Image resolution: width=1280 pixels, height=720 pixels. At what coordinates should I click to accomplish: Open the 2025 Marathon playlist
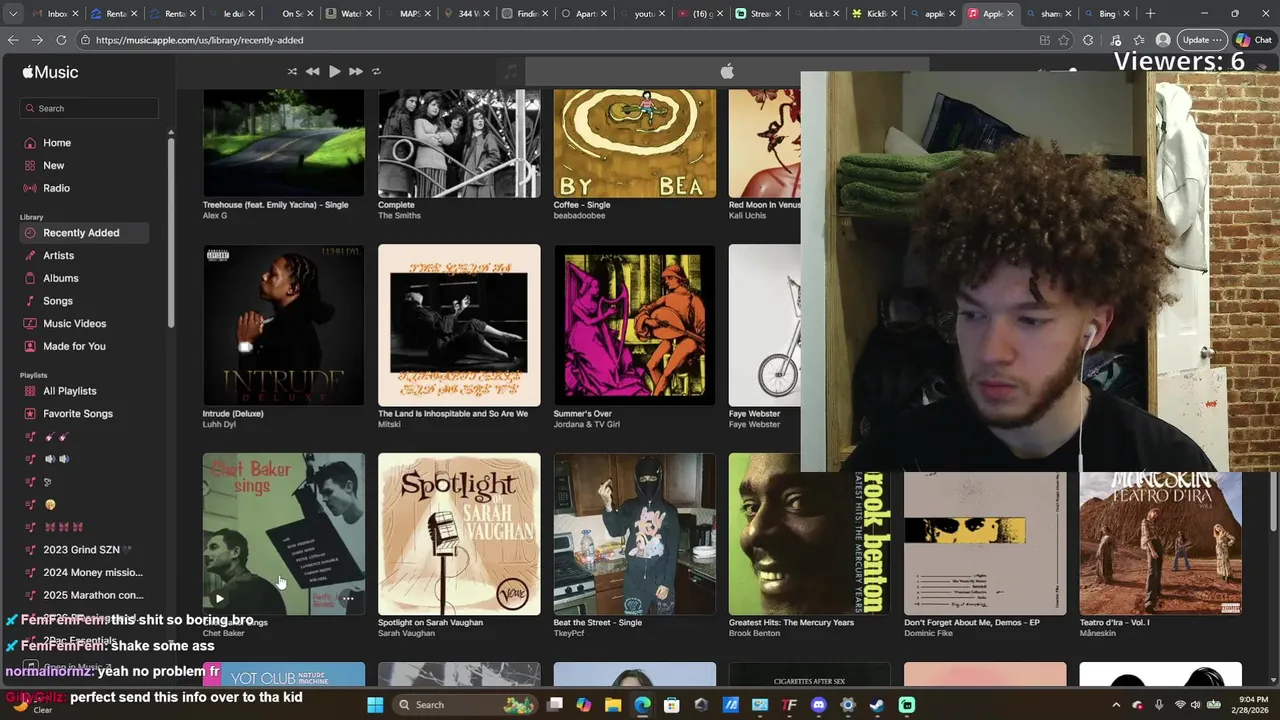92,595
